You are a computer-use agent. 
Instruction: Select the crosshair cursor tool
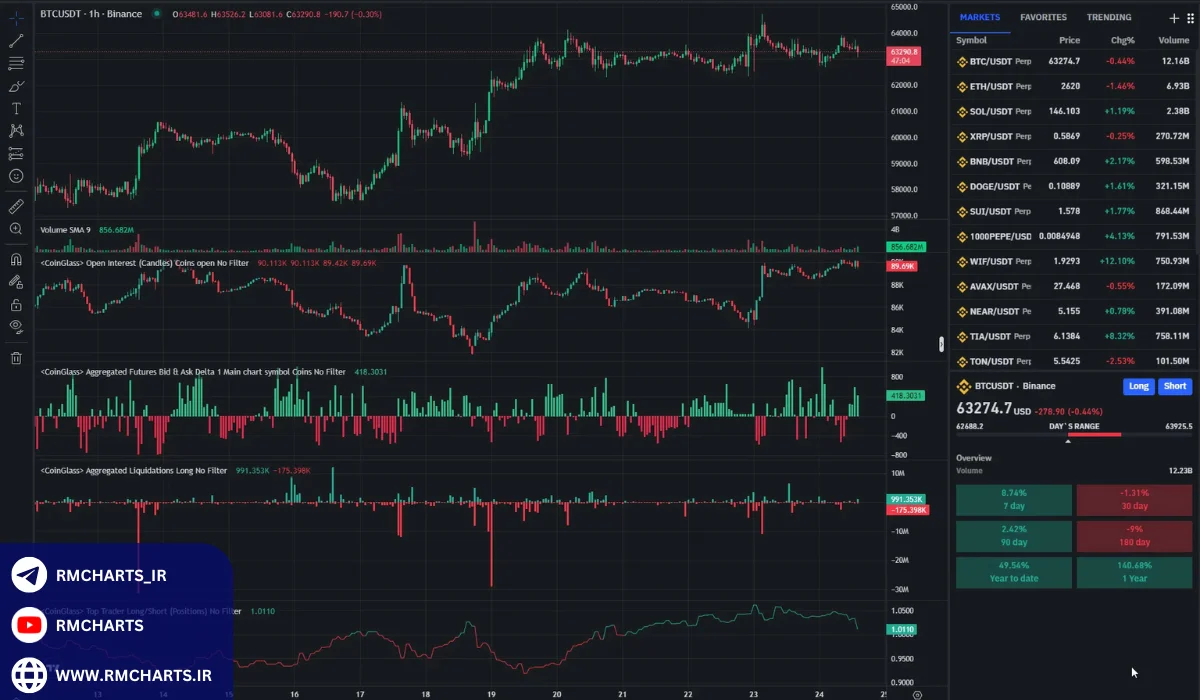click(16, 18)
